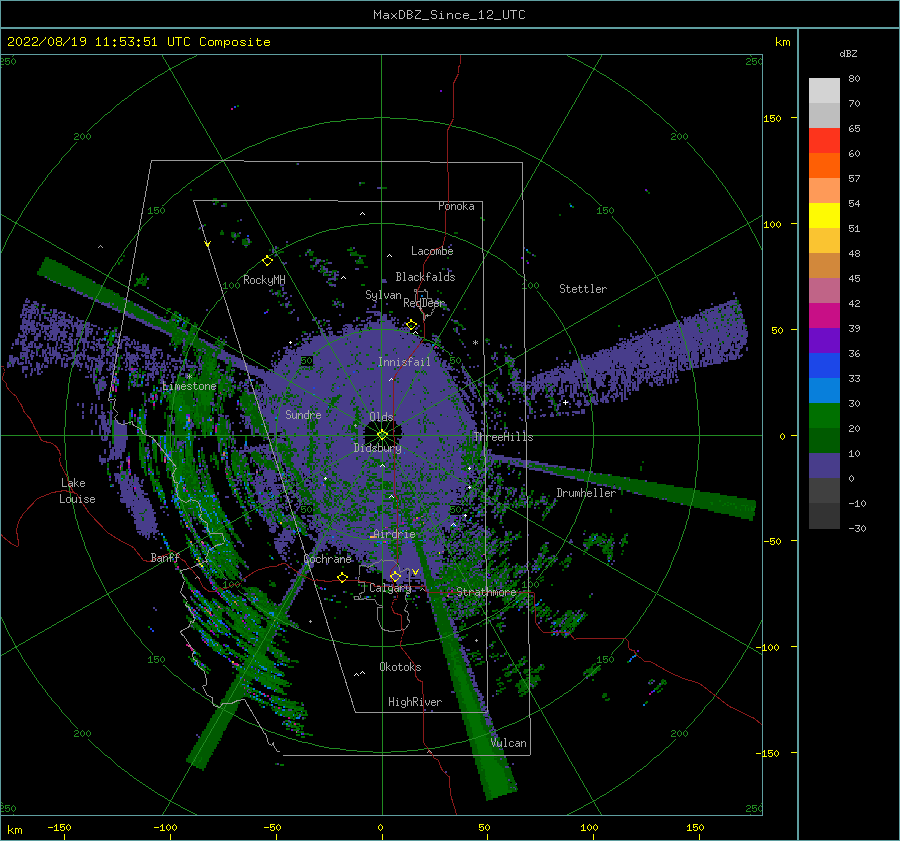The image size is (900, 841).
Task: Click the Banff label
Action: click(165, 557)
